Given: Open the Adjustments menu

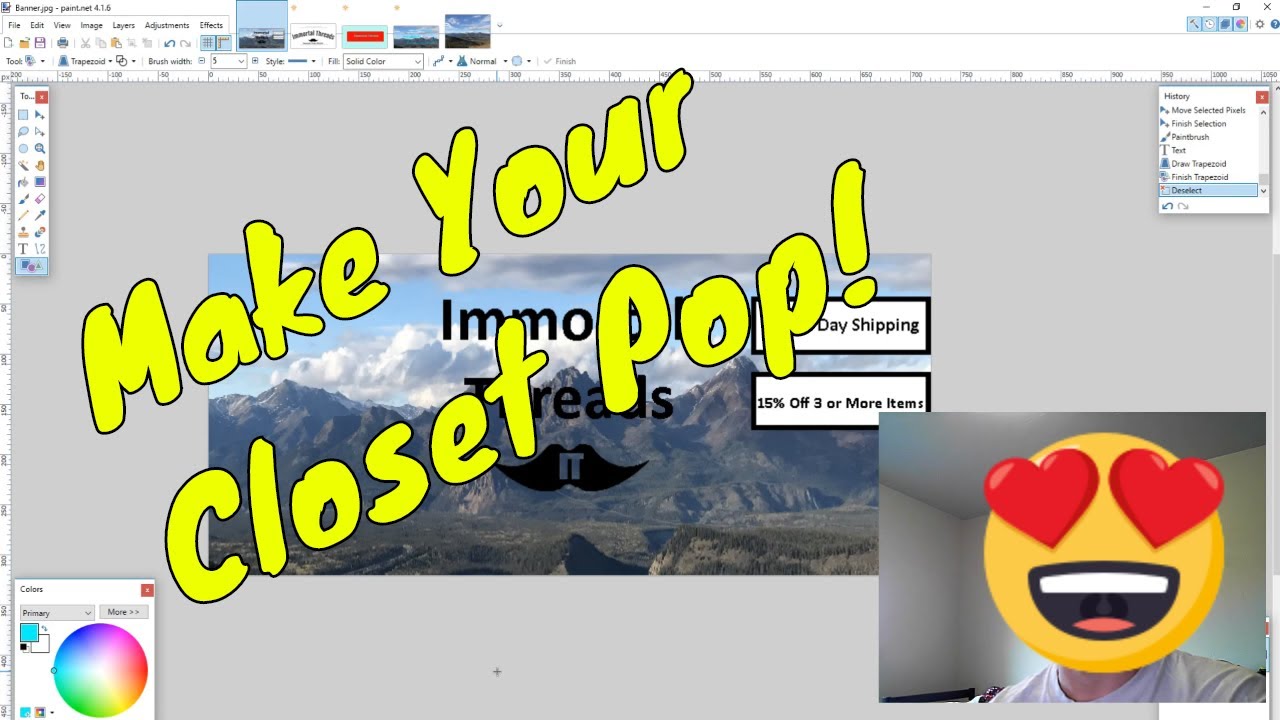Looking at the screenshot, I should tap(167, 25).
